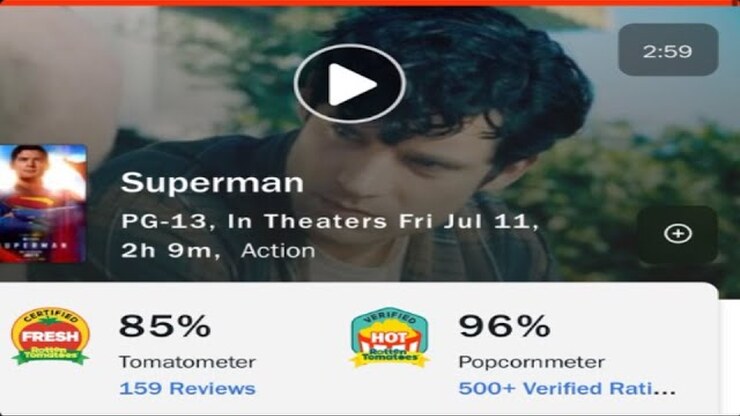Click the Popcornmeter label
Screen dimensions: 740x416
531,361
